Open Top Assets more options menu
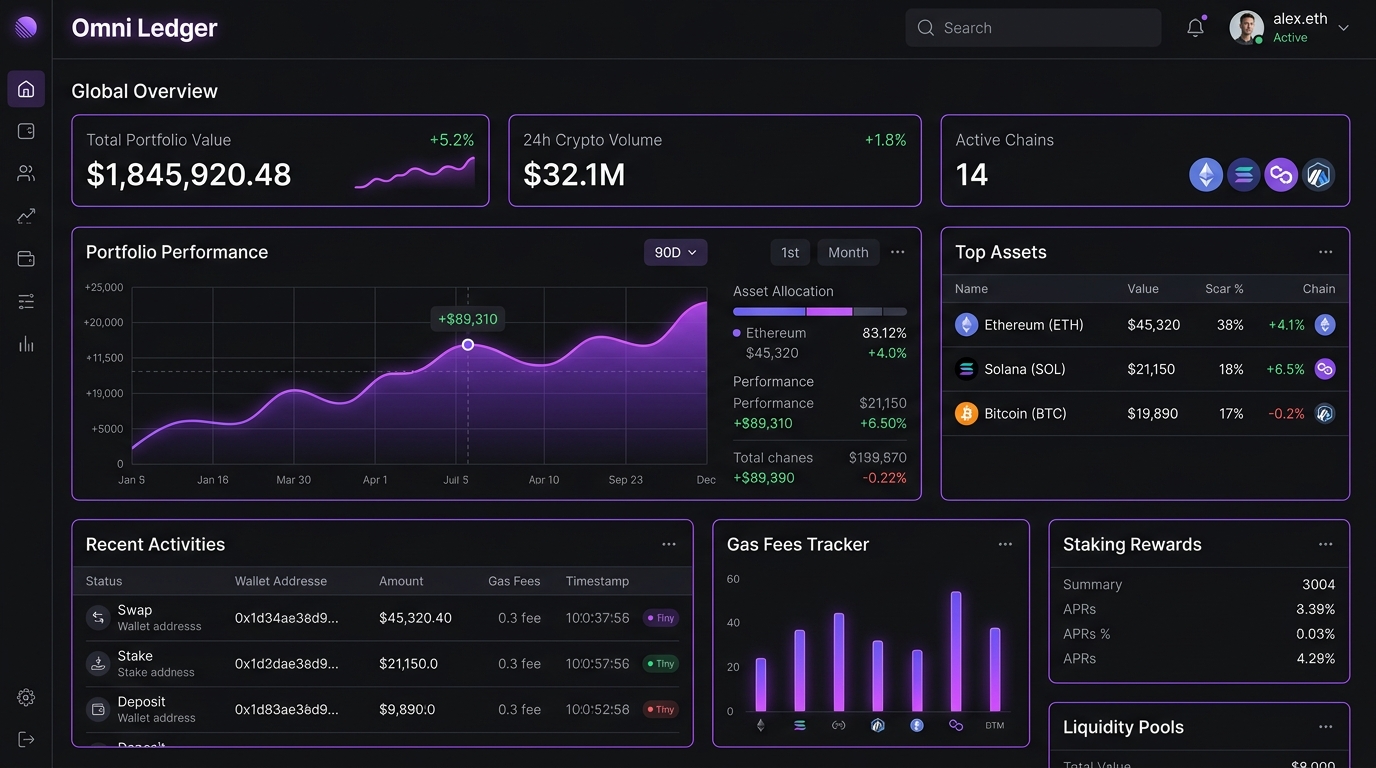1376x768 pixels. pos(1325,252)
